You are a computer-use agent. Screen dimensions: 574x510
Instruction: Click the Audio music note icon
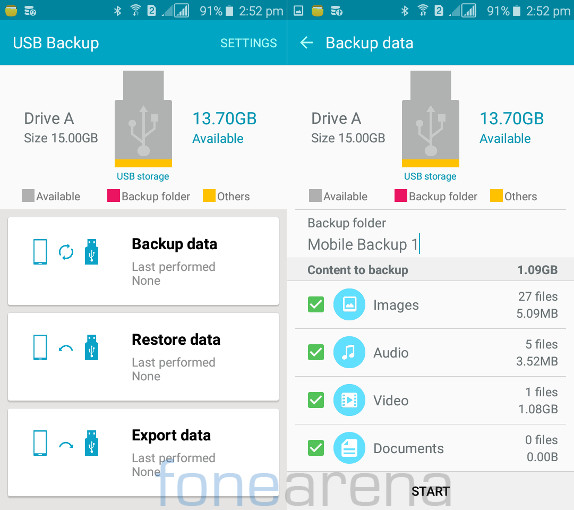click(x=349, y=352)
